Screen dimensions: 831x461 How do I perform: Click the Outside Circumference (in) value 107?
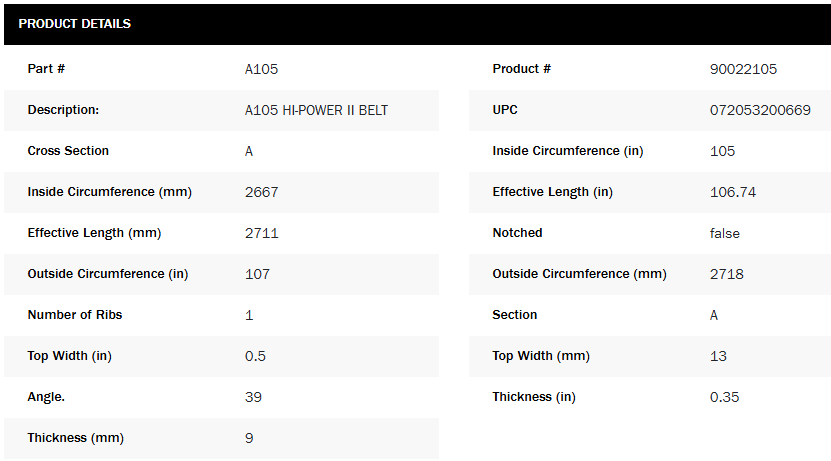click(257, 274)
